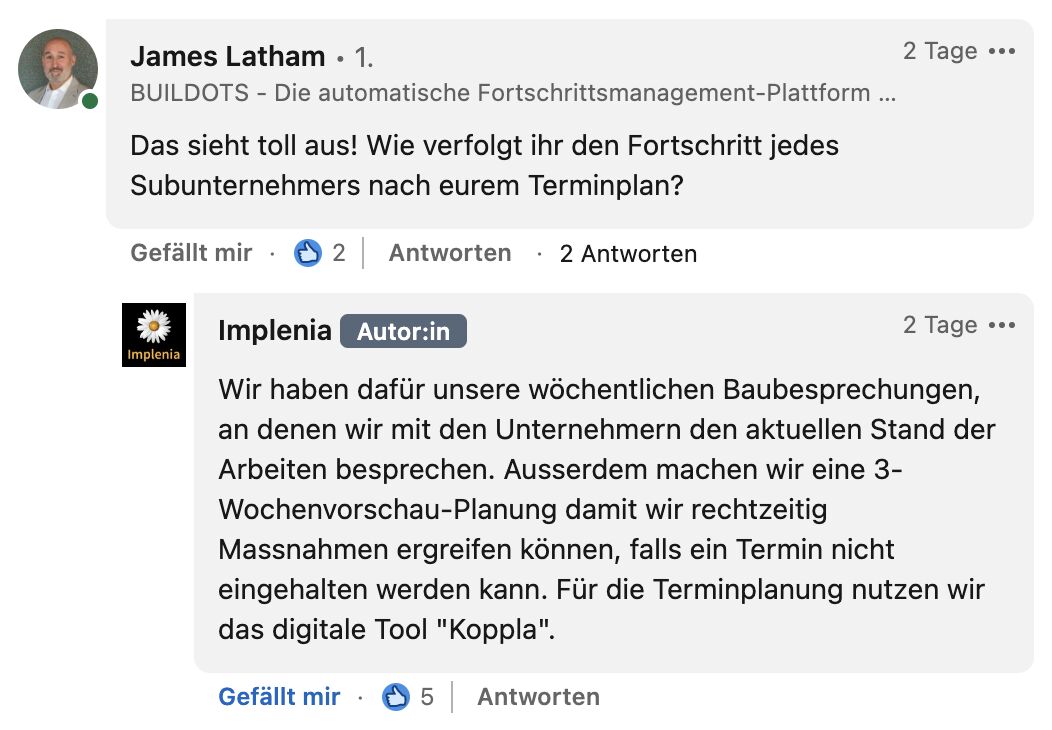Open three-dot menu on Implenia's reply

1002,325
